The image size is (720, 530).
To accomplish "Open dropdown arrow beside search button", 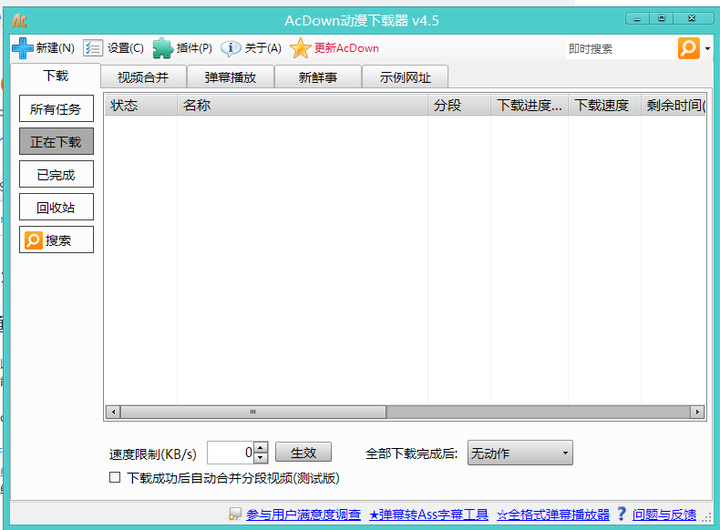I will (x=707, y=48).
